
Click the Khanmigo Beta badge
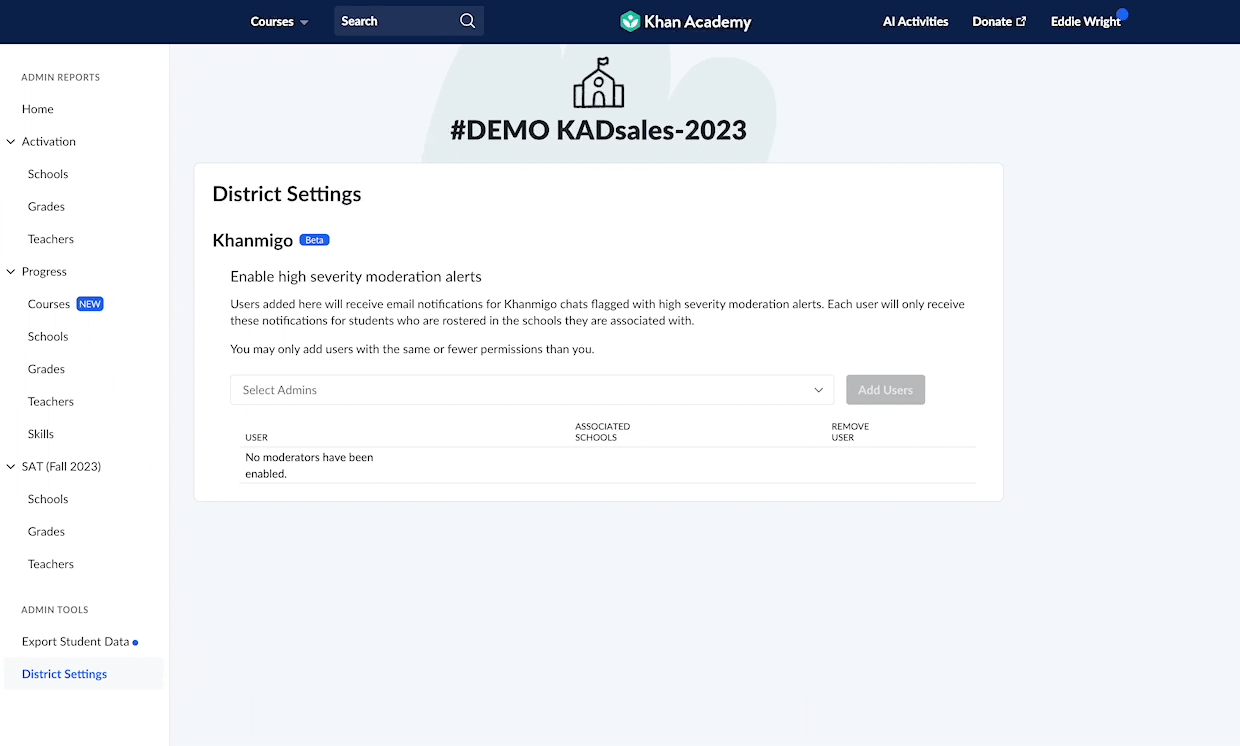[314, 240]
